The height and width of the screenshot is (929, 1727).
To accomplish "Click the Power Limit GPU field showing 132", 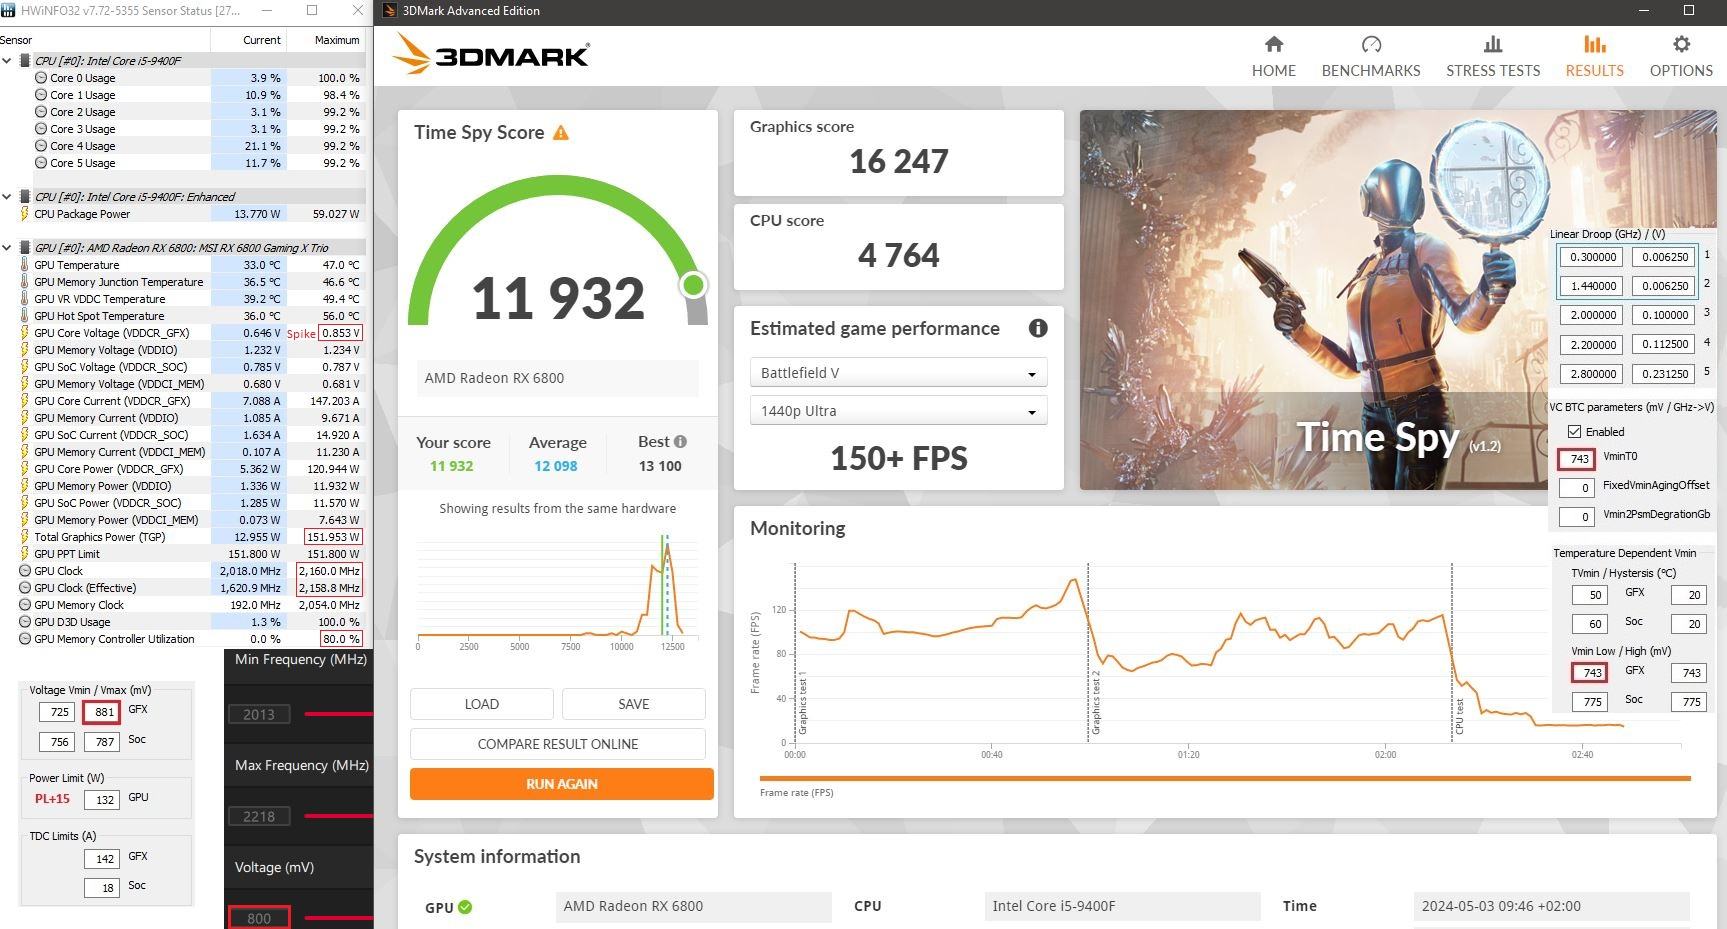I will (102, 800).
